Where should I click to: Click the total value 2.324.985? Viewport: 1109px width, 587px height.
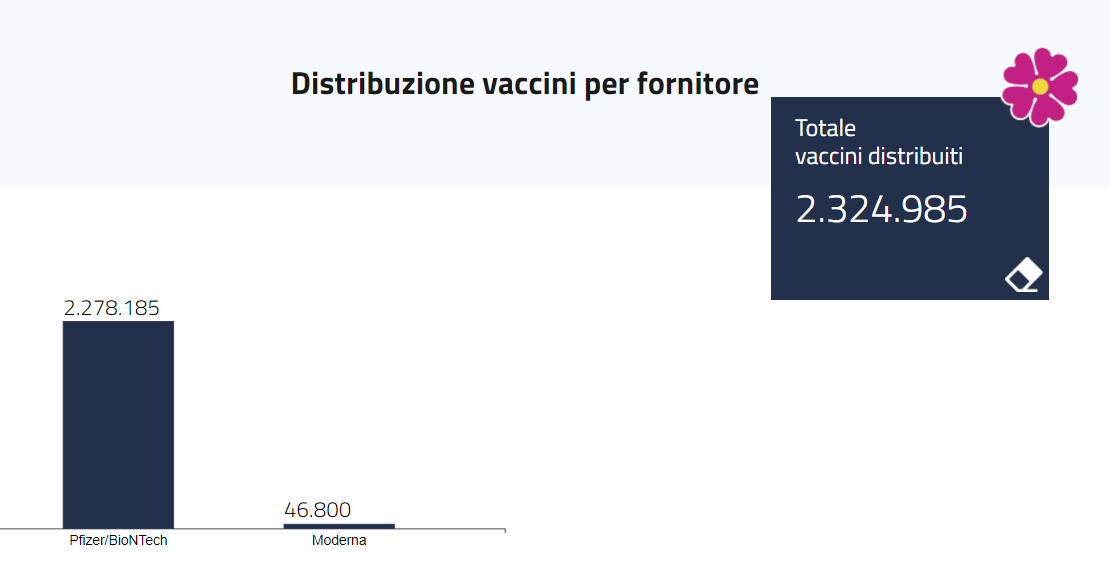coord(881,209)
